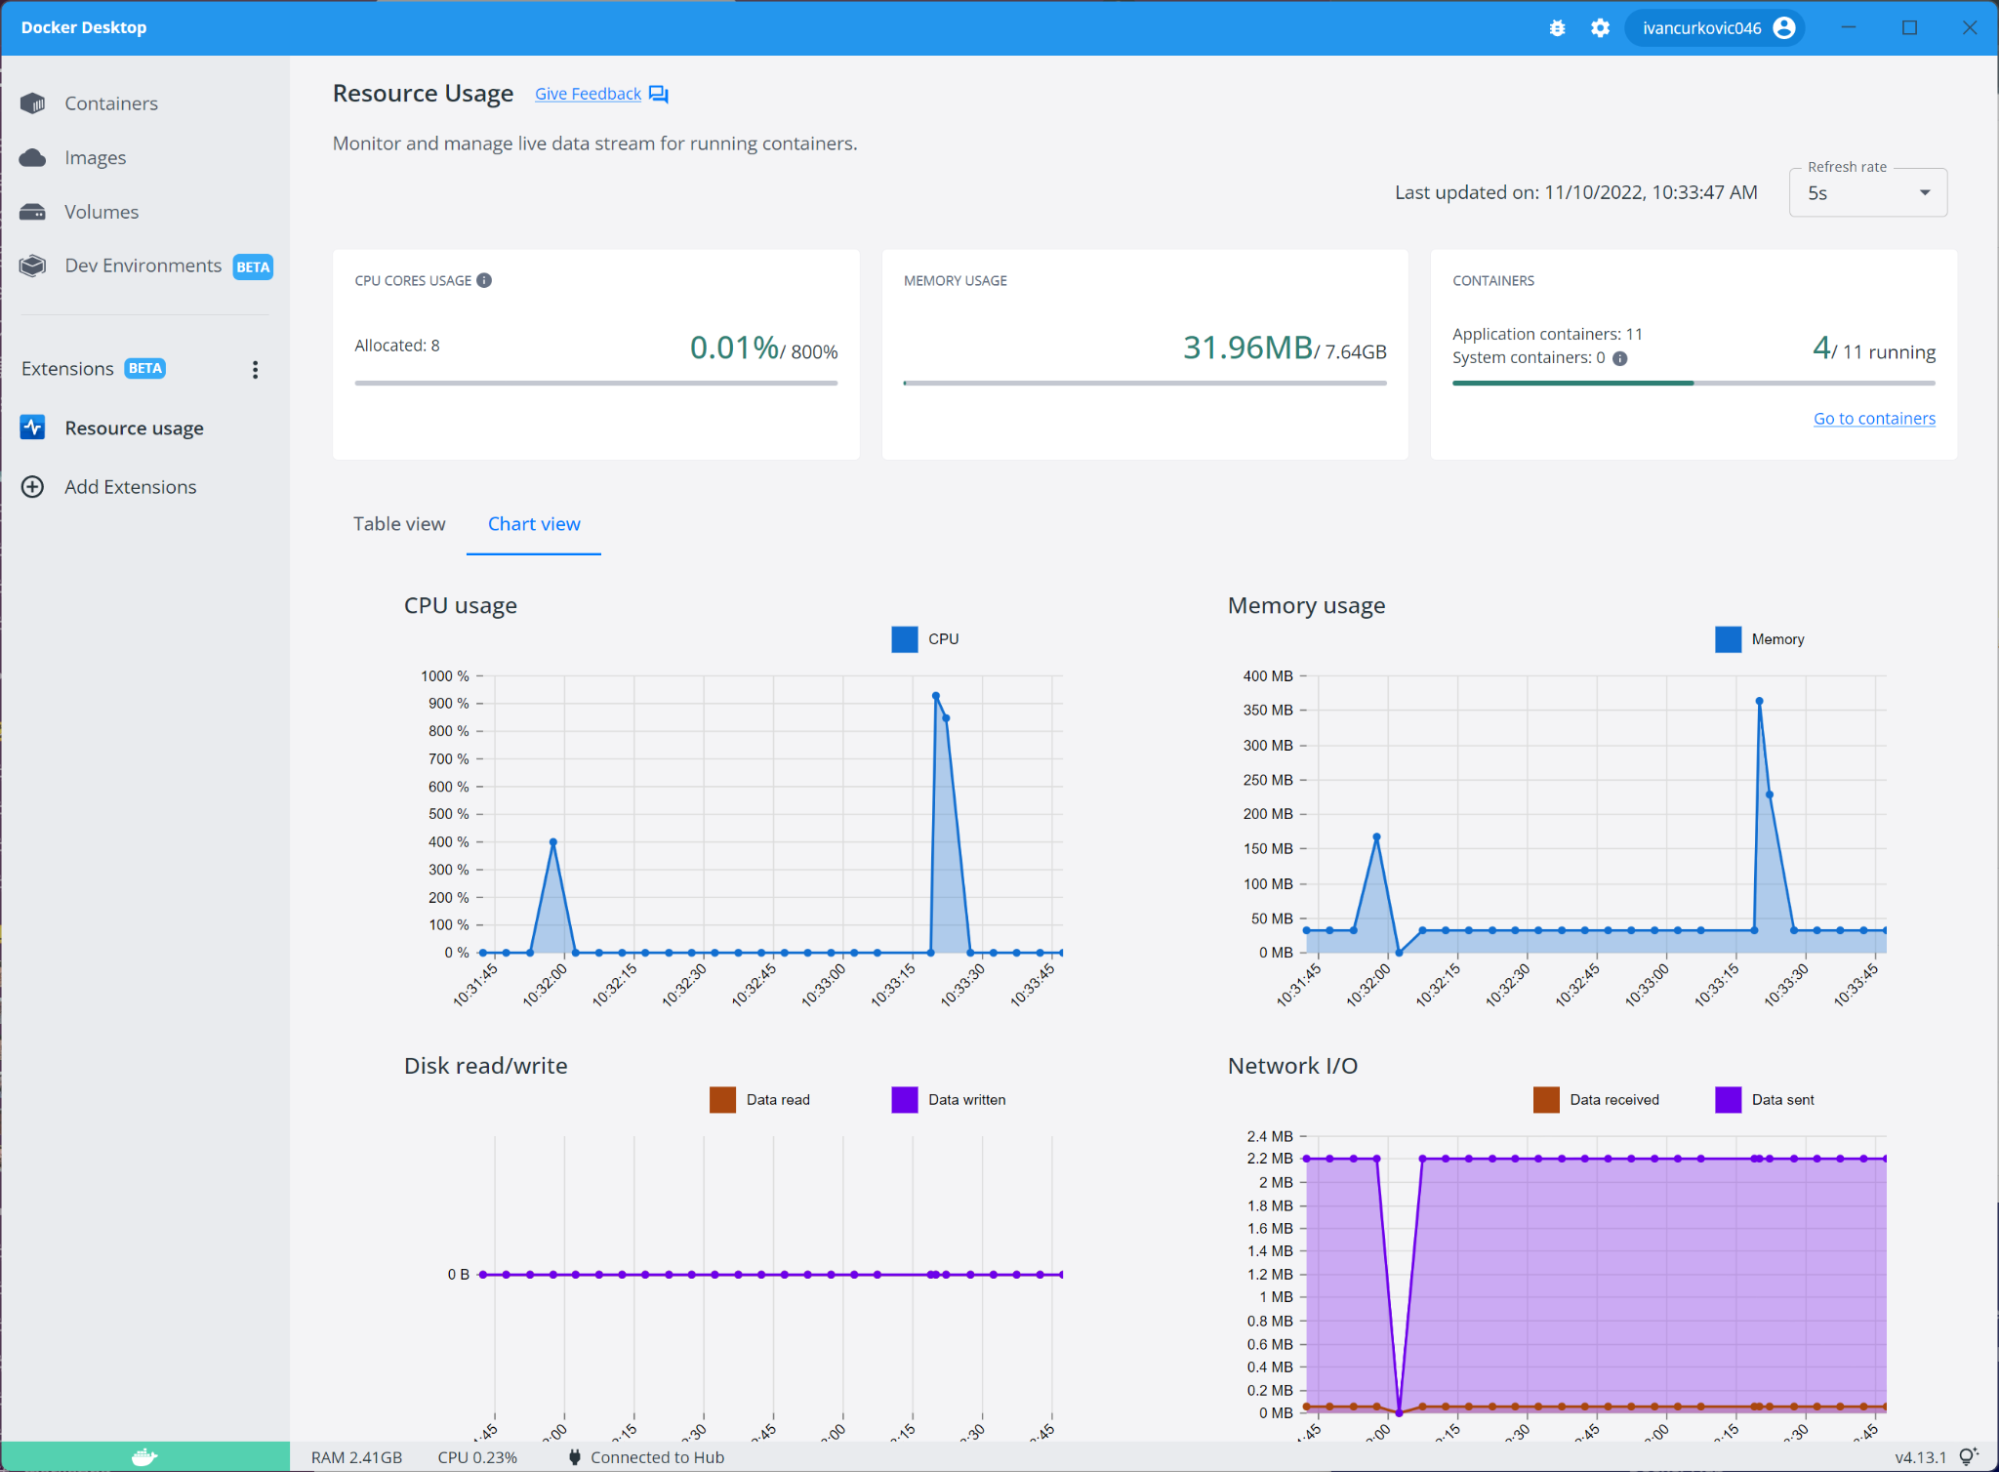Switch to Table view tab
This screenshot has width=1999, height=1472.
(x=399, y=523)
